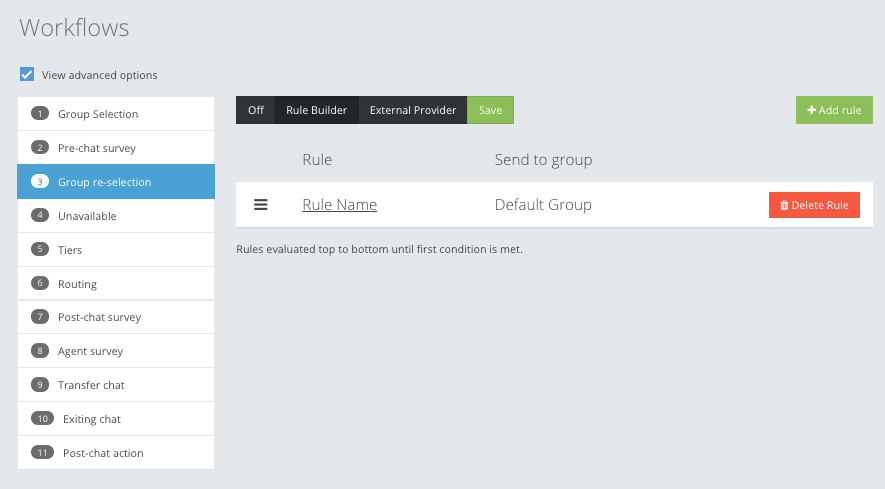Click the Add rule button
Image resolution: width=885 pixels, height=489 pixels.
pyautogui.click(x=834, y=110)
